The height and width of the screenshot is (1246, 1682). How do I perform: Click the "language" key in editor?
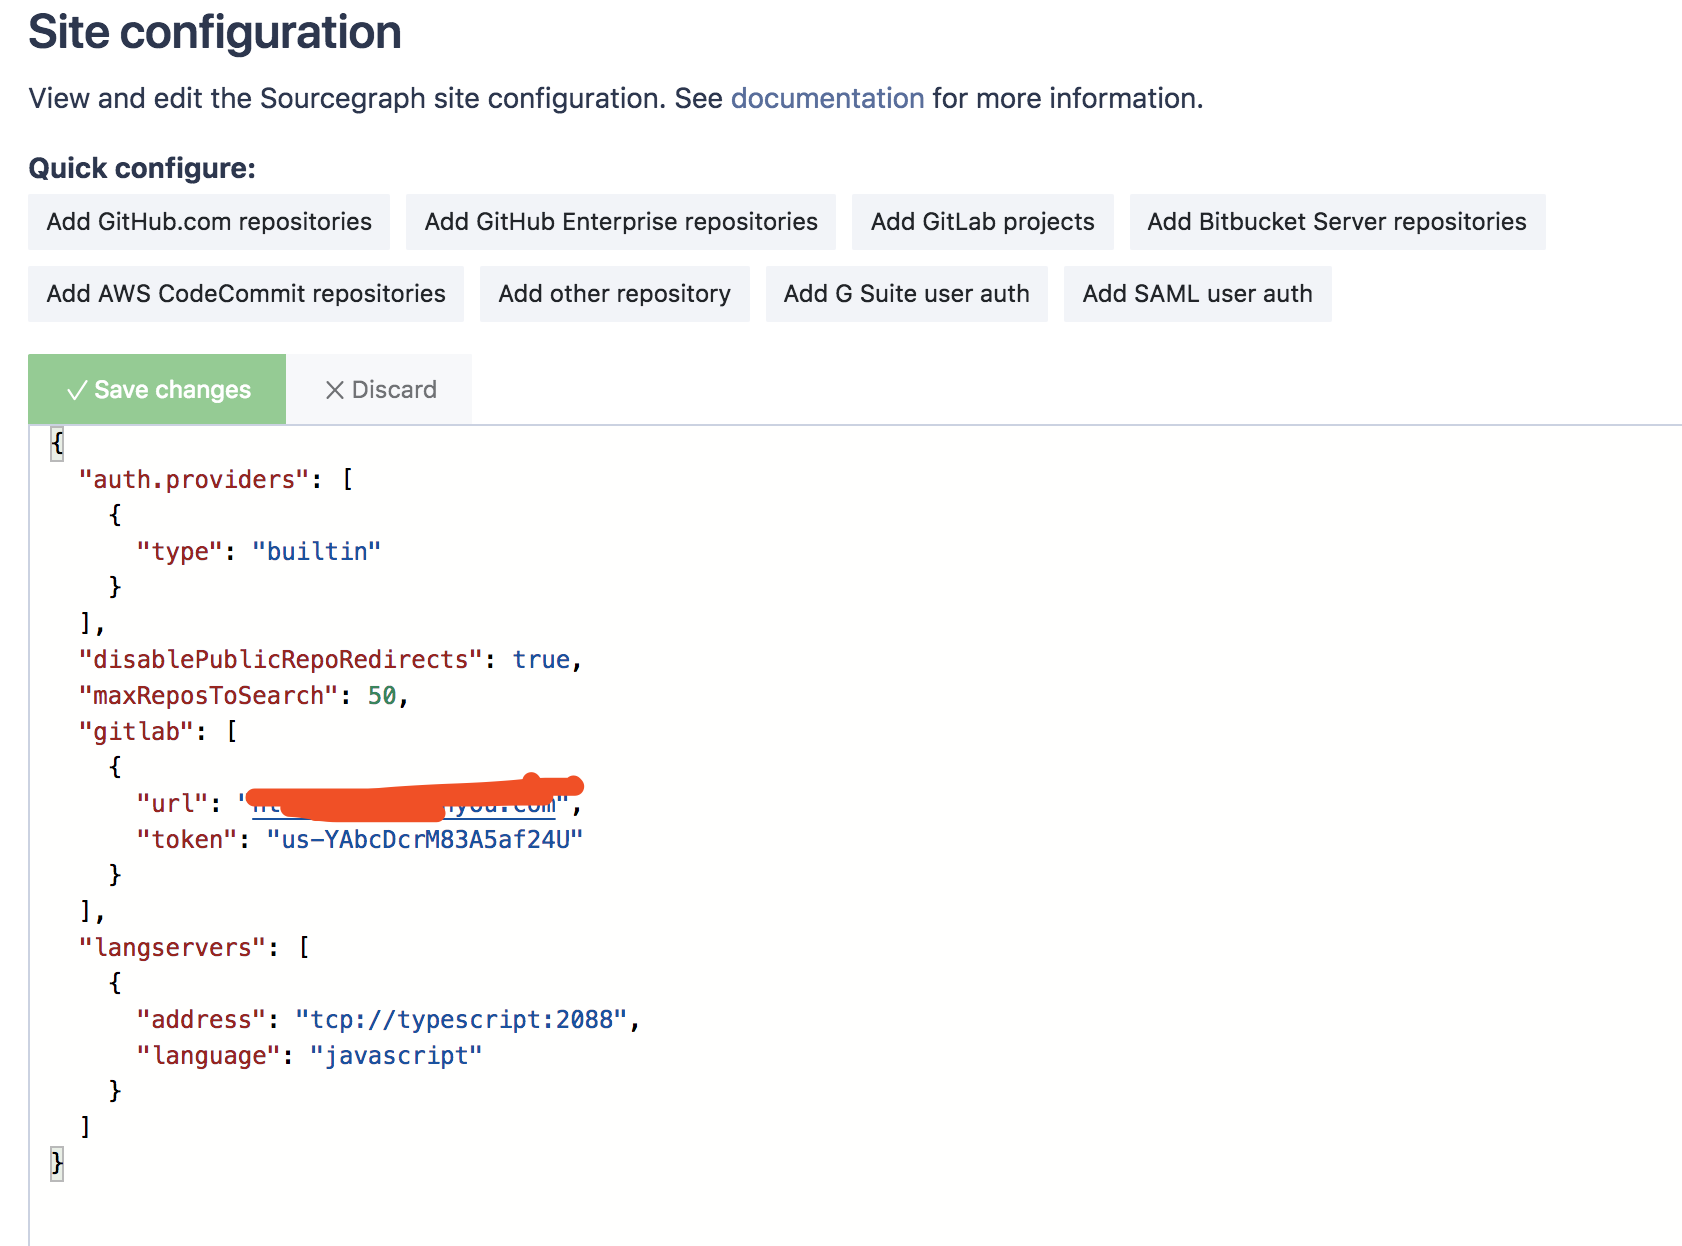(209, 1056)
